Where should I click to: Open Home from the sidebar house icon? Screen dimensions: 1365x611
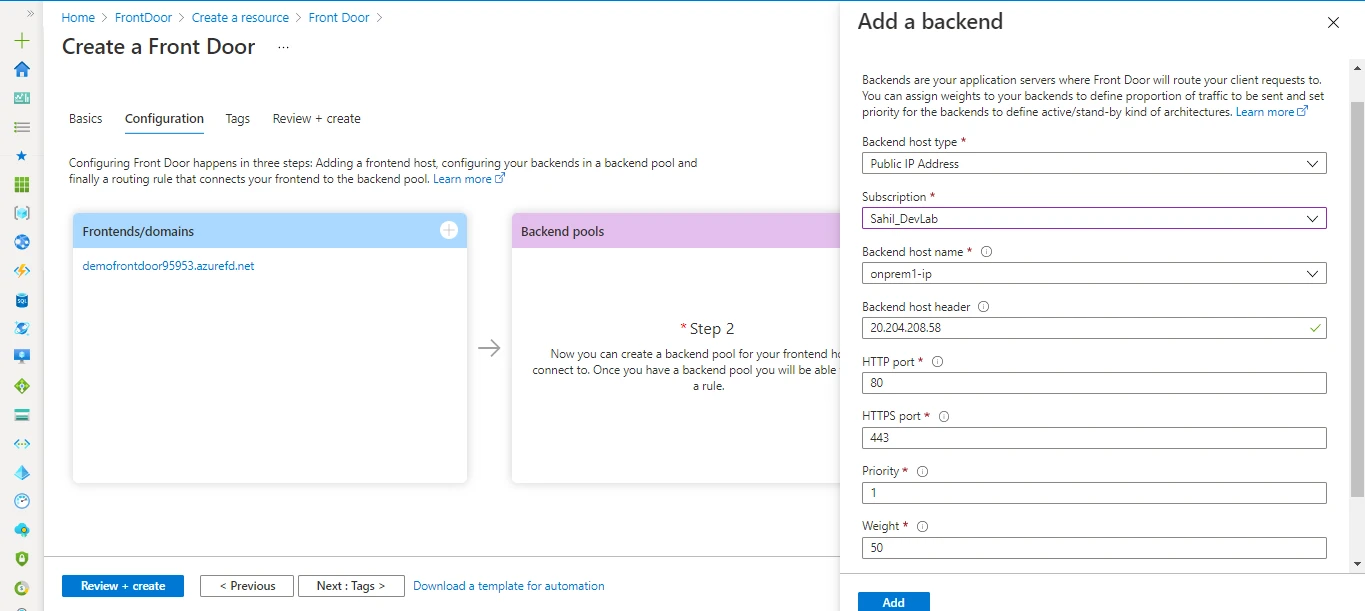[22, 69]
